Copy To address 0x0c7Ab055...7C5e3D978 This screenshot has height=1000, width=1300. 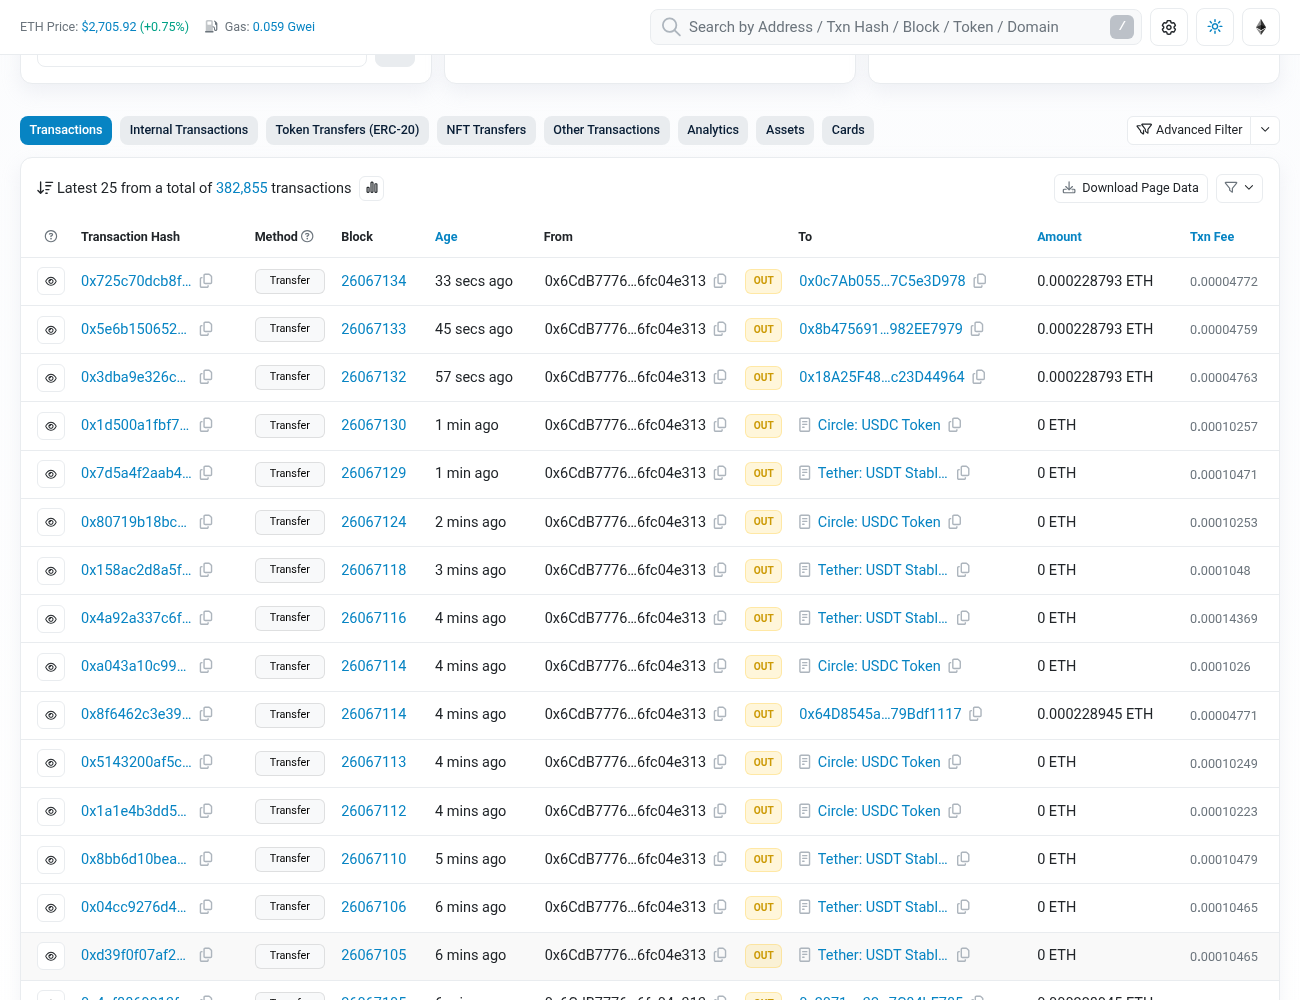980,281
